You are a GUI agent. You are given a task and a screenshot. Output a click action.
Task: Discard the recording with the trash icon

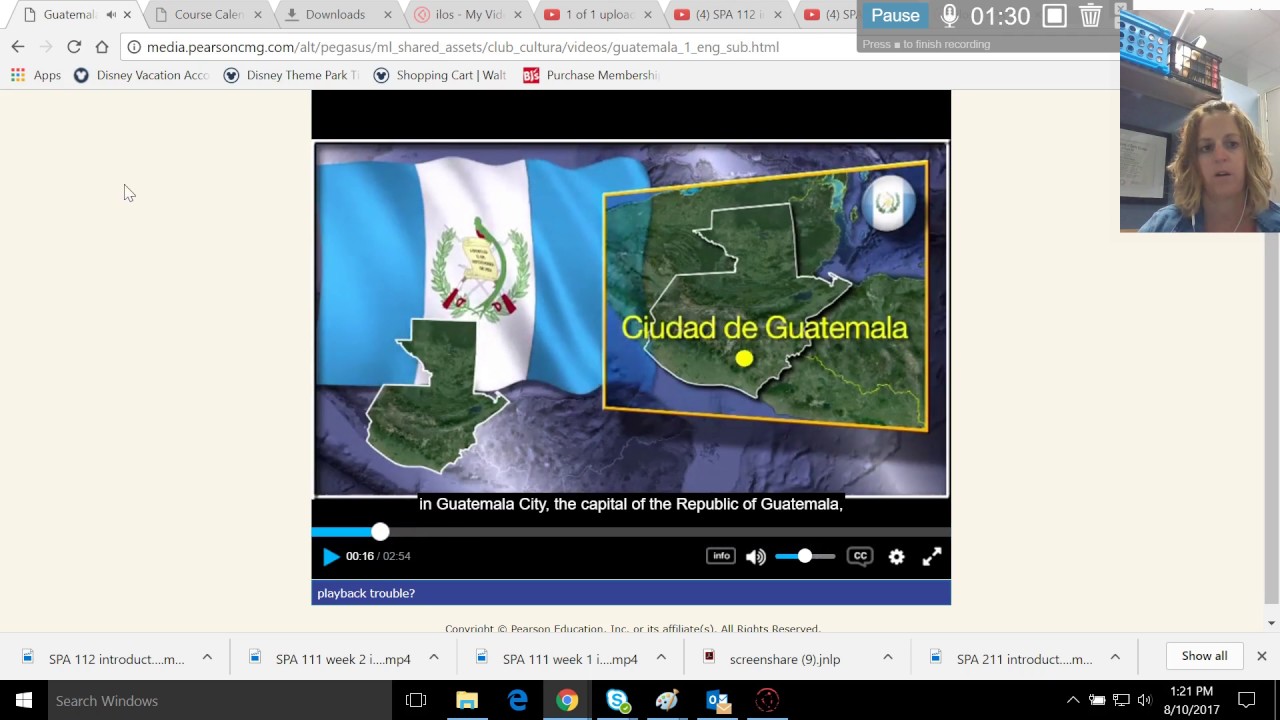1090,16
